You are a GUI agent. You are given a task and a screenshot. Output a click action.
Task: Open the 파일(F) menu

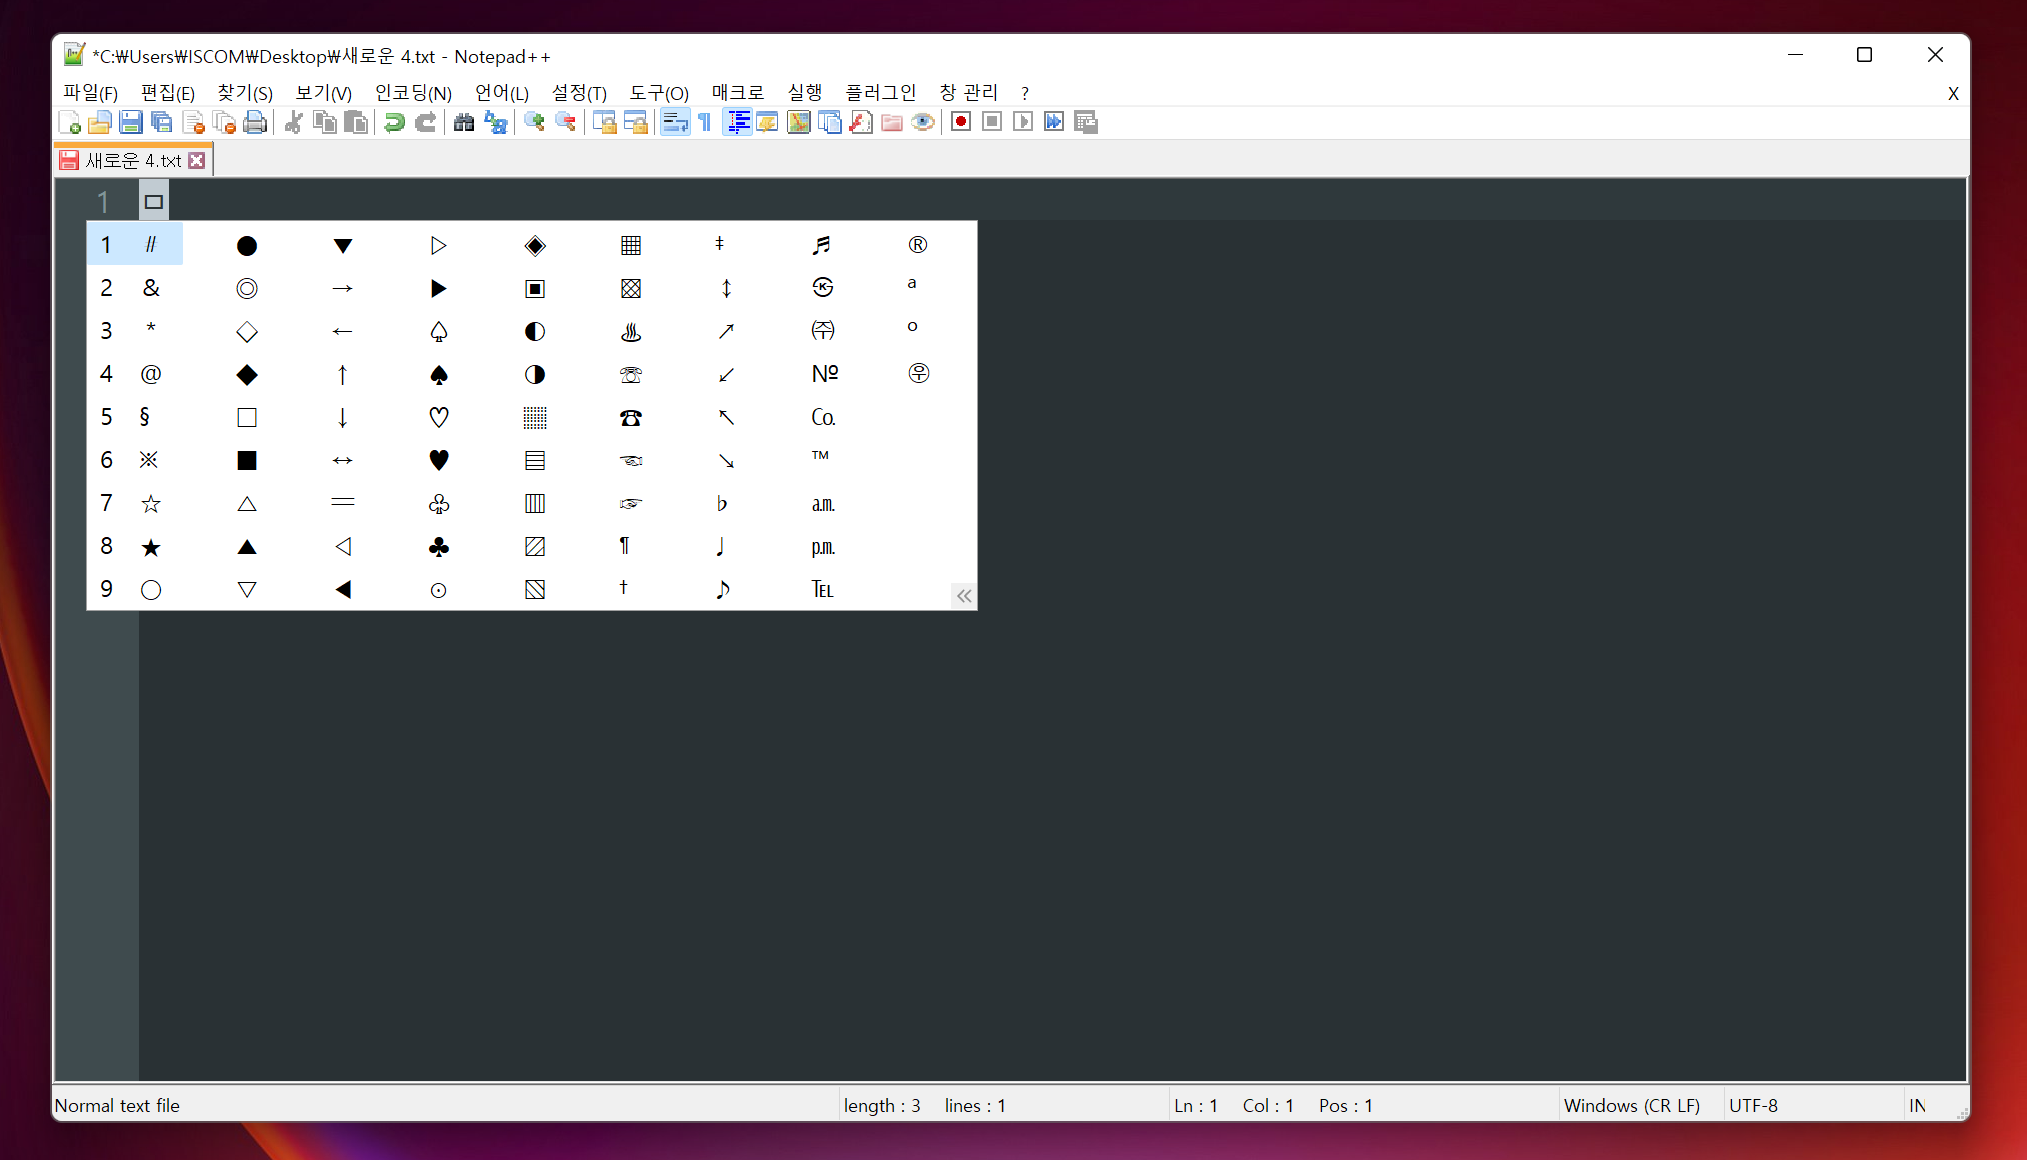91,93
